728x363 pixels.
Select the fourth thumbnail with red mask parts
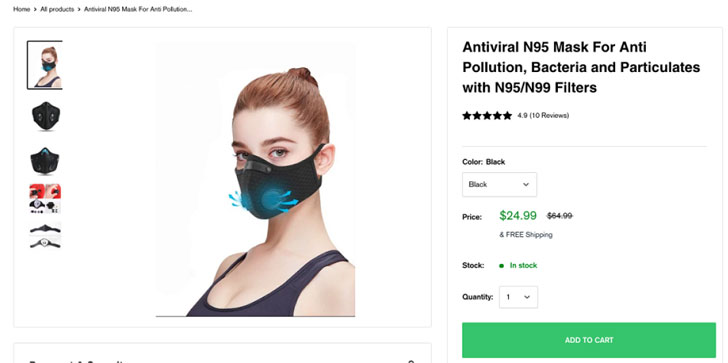pyautogui.click(x=45, y=199)
